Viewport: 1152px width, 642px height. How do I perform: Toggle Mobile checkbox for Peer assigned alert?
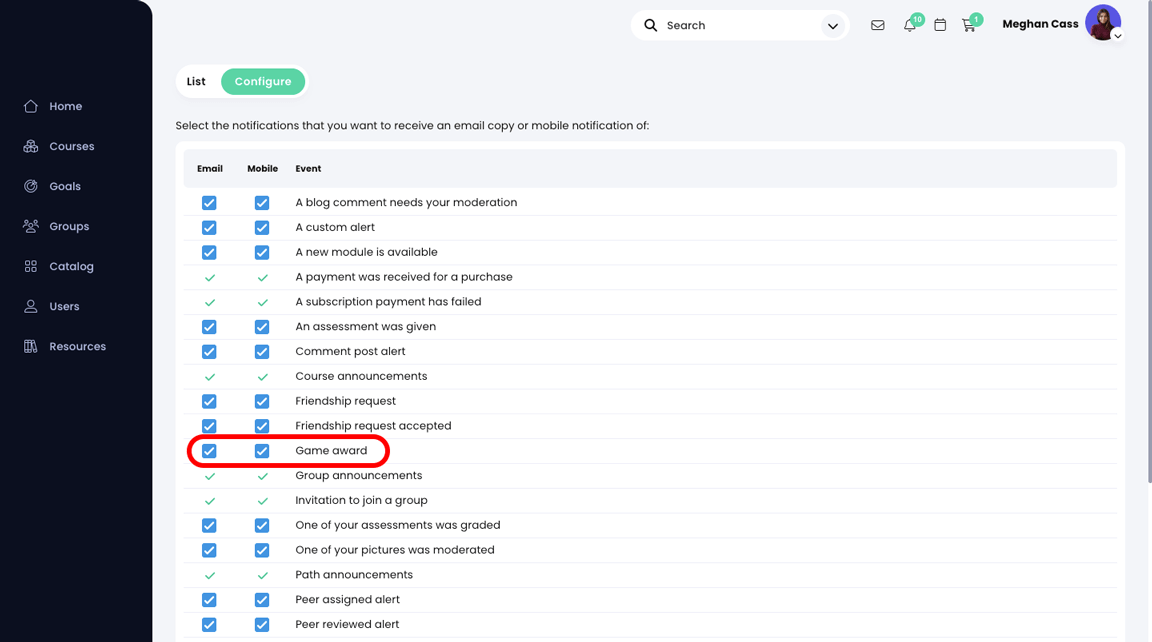click(x=261, y=599)
